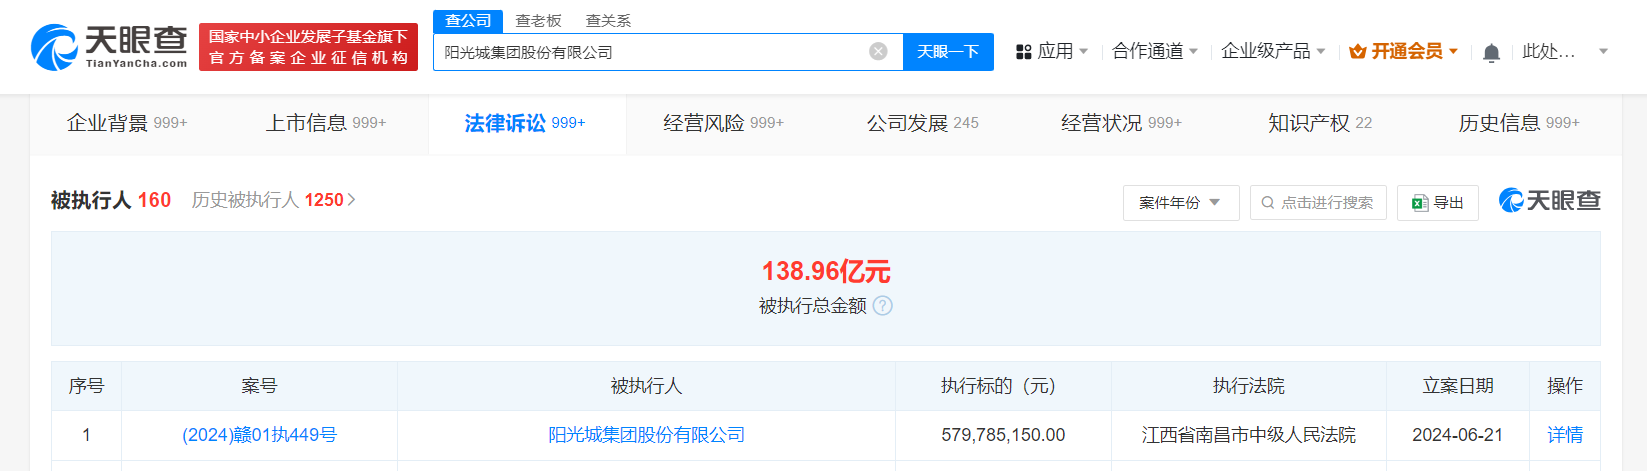Click the 执行标的（元） column header
This screenshot has width=1647, height=471.
[1003, 386]
